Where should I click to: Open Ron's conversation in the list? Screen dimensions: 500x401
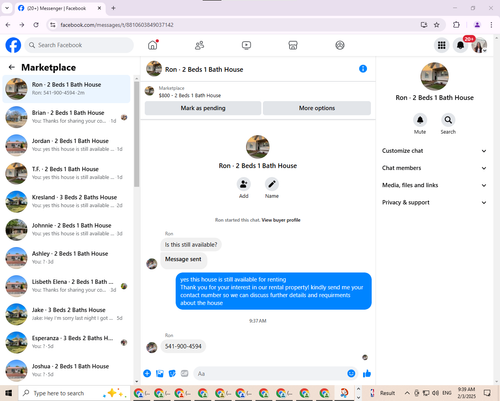tap(66, 89)
